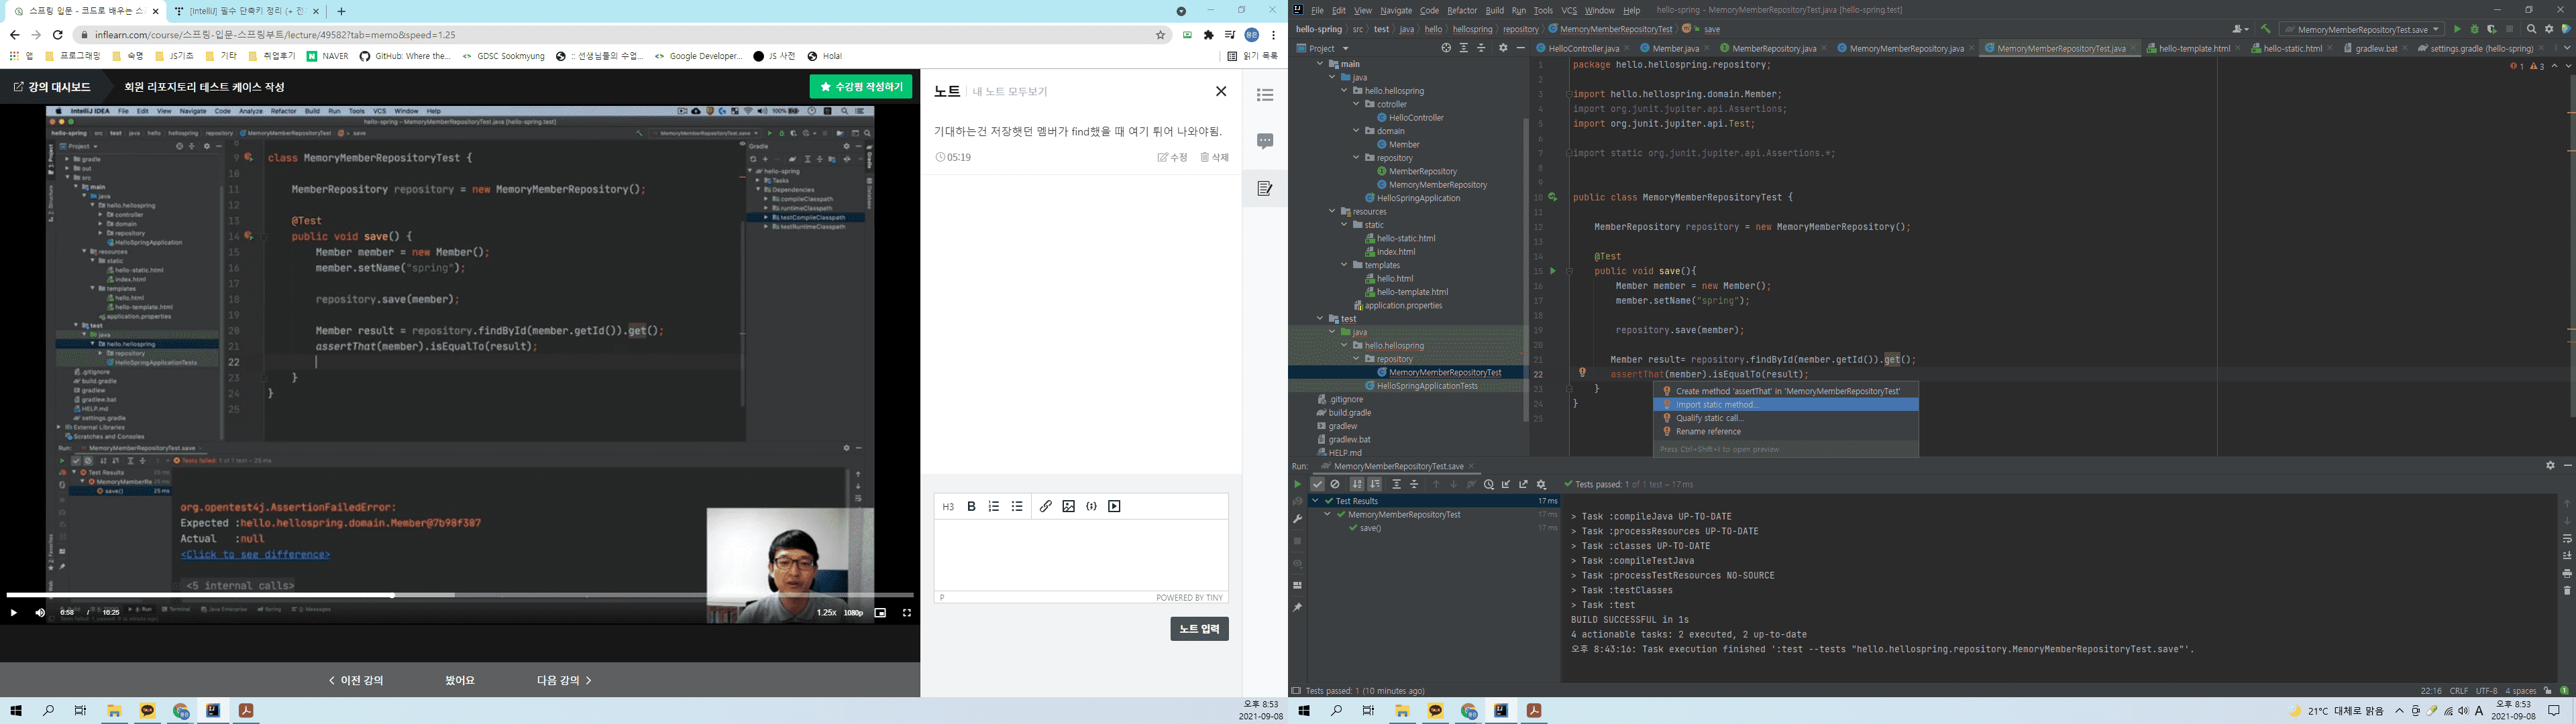Open the run configuration dropdown

click(x=2362, y=29)
